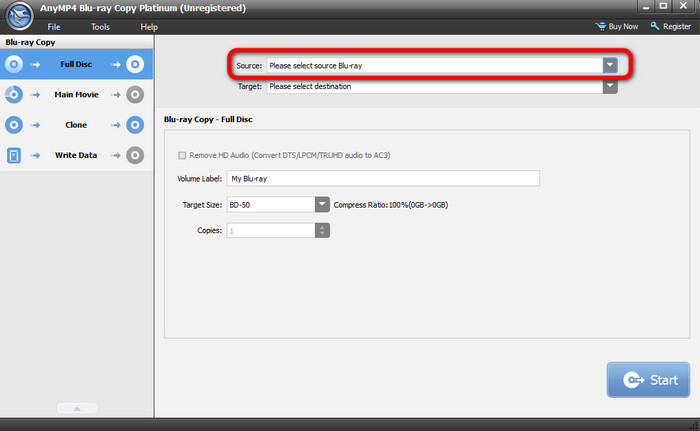Close the AnyMP4 window
This screenshot has width=700, height=431.
click(683, 6)
